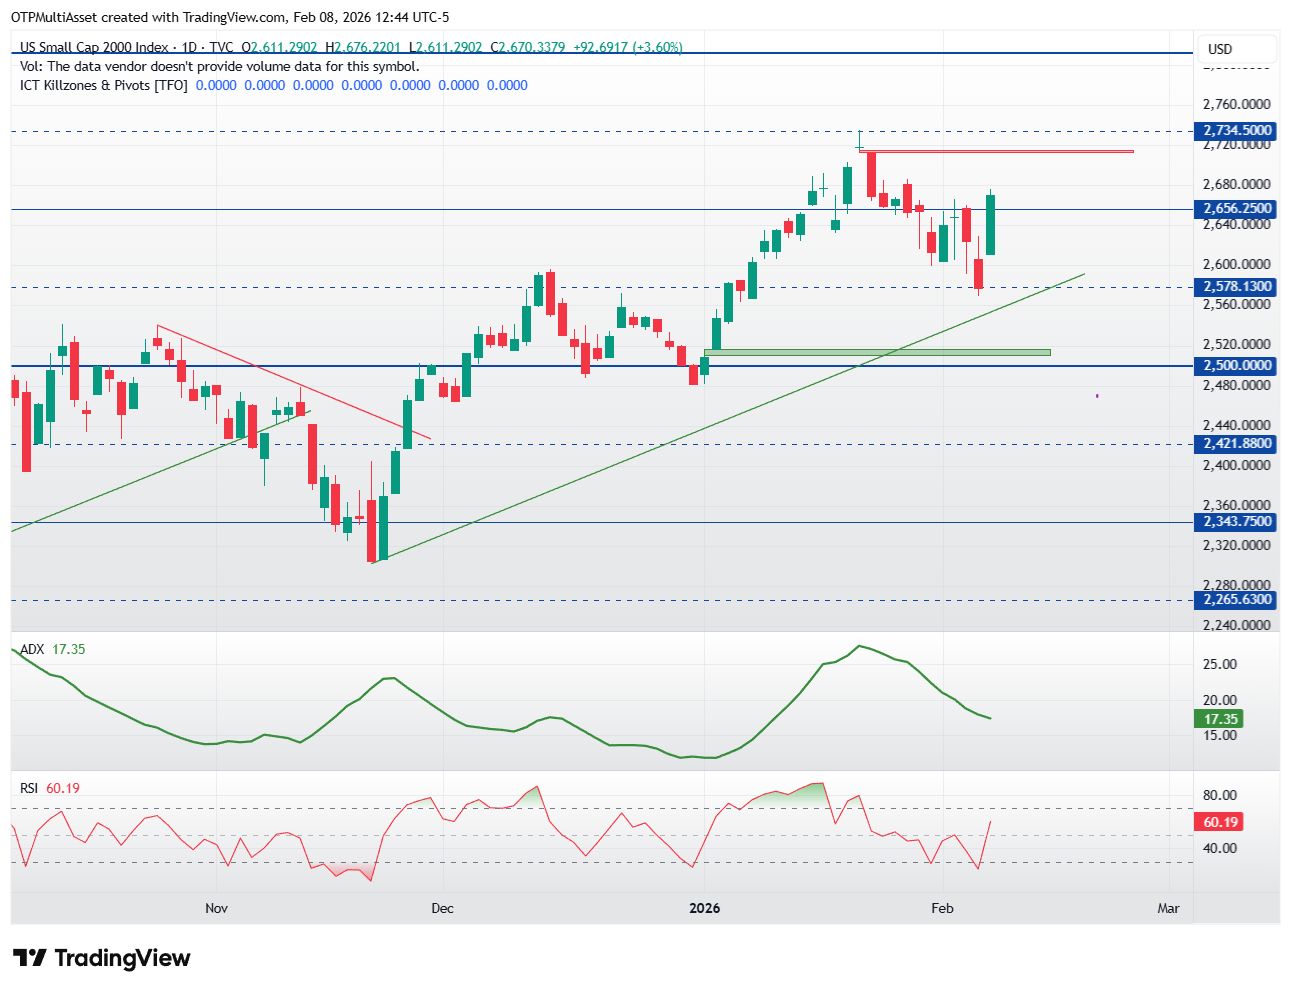The width and height of the screenshot is (1291, 992).
Task: Click the 2,500.0000 price level label
Action: click(1237, 366)
